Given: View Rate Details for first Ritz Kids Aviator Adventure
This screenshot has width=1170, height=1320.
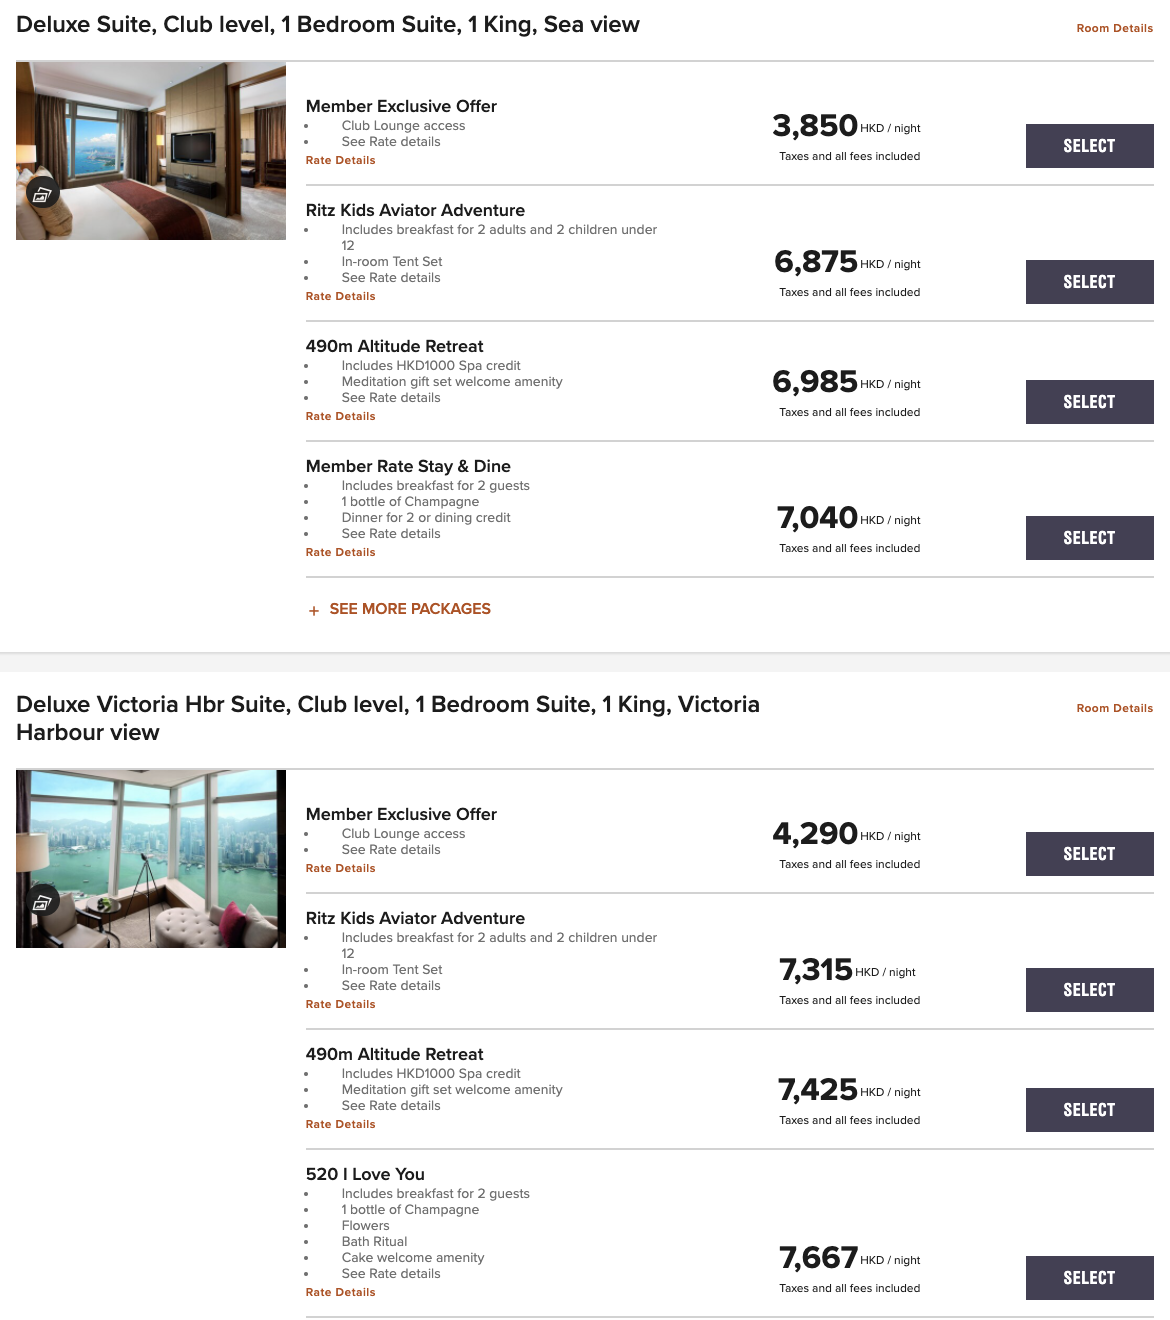Looking at the screenshot, I should (340, 296).
